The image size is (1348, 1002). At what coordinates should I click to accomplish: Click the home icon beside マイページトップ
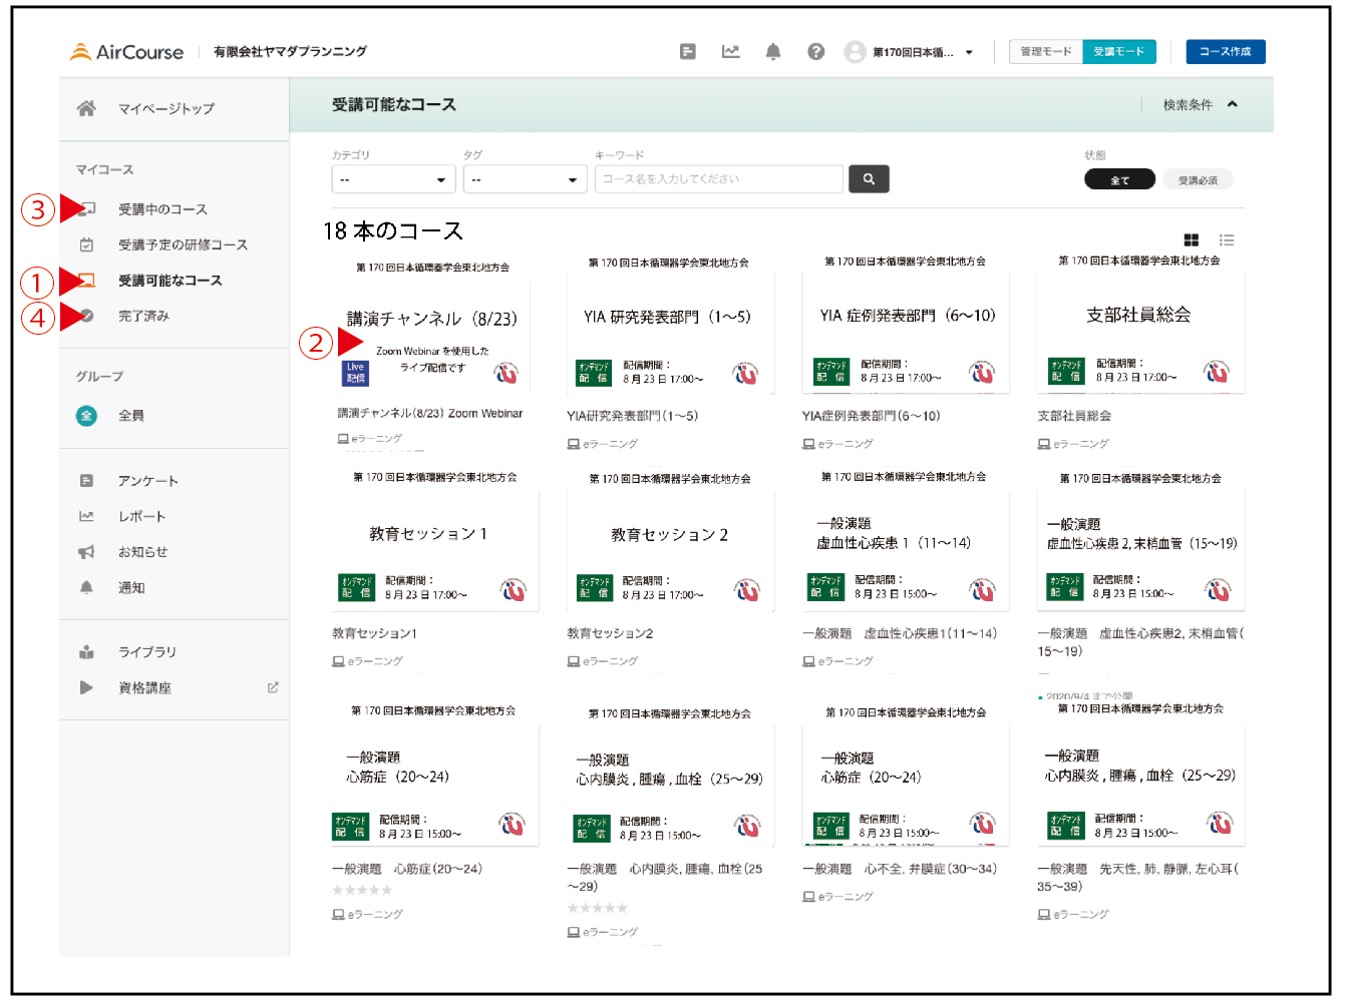pyautogui.click(x=87, y=108)
